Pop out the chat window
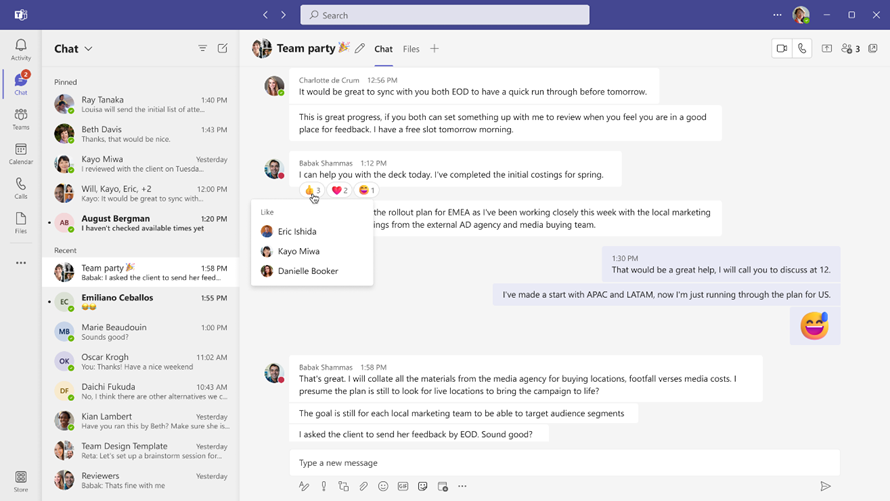The width and height of the screenshot is (890, 501). (x=873, y=49)
